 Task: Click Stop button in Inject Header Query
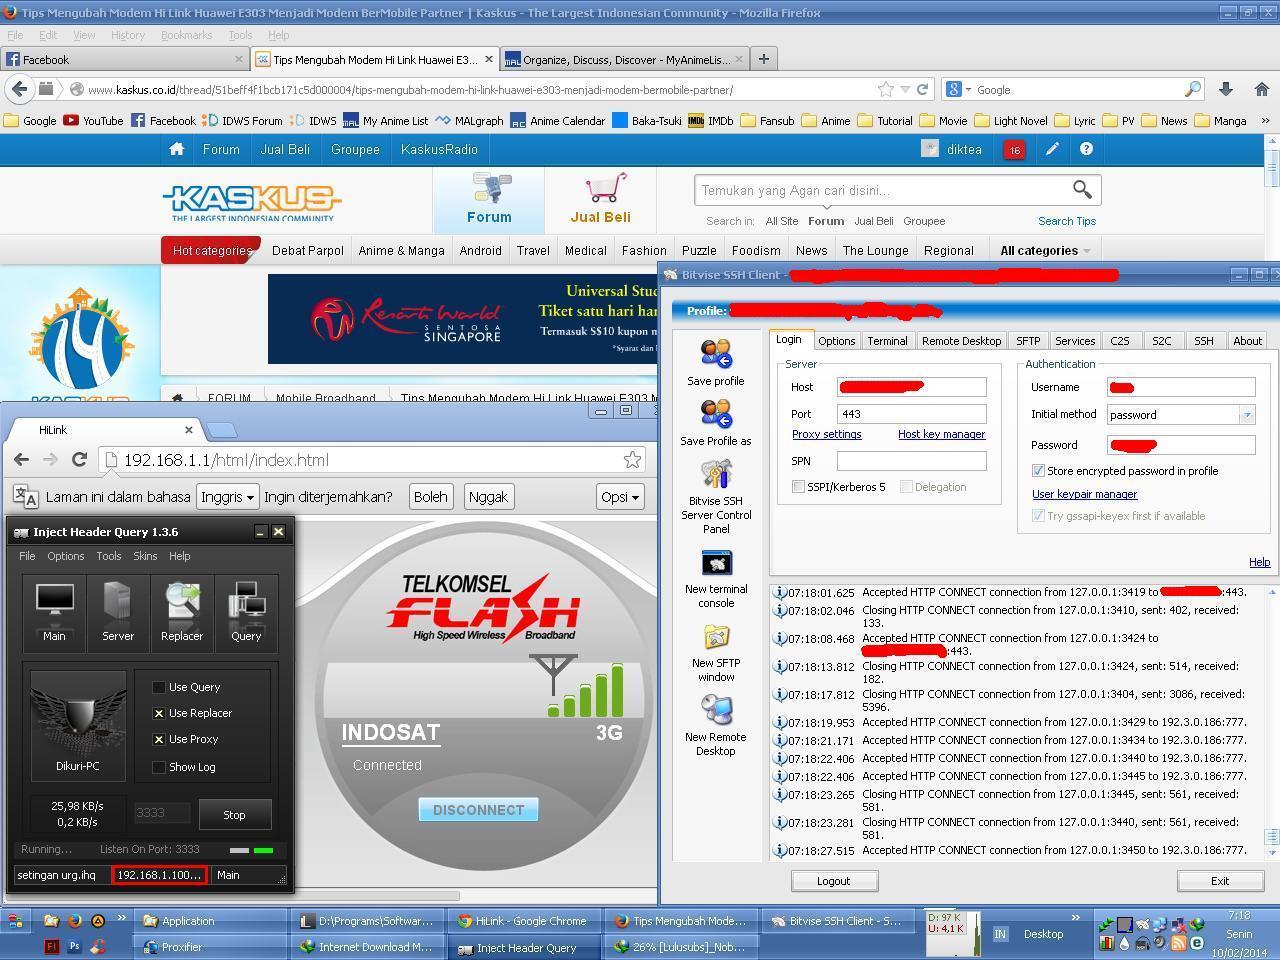[234, 815]
